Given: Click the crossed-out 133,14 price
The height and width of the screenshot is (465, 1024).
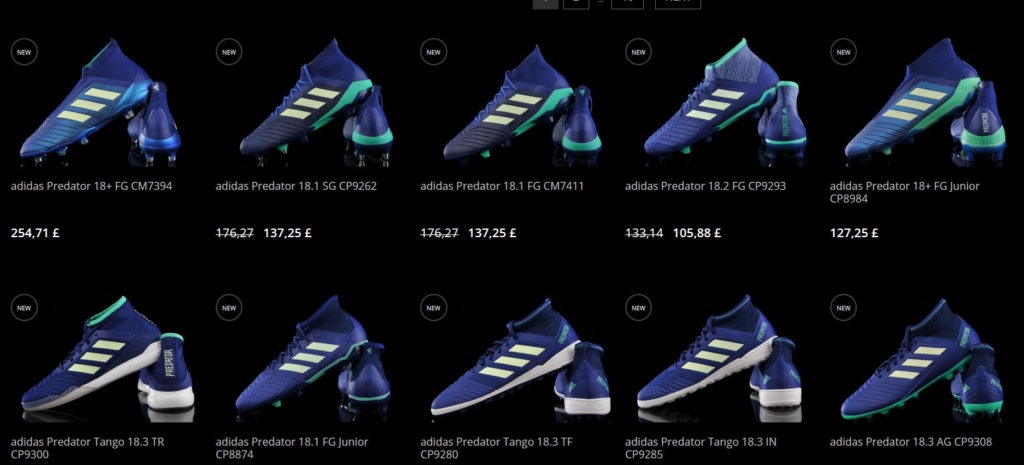Looking at the screenshot, I should click(x=644, y=232).
